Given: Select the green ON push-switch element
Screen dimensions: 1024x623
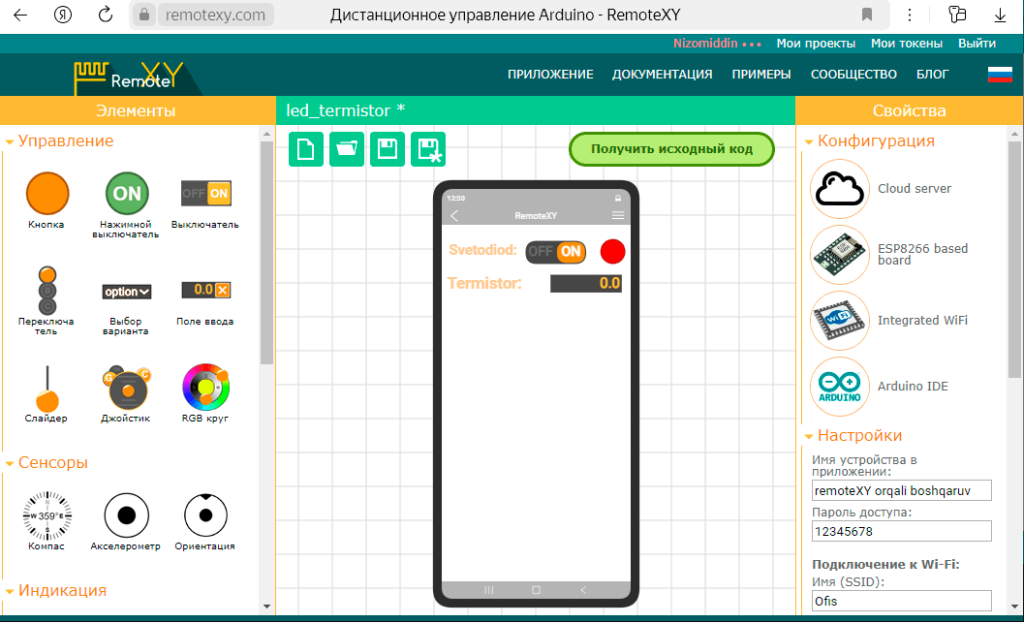Looking at the screenshot, I should coord(126,193).
